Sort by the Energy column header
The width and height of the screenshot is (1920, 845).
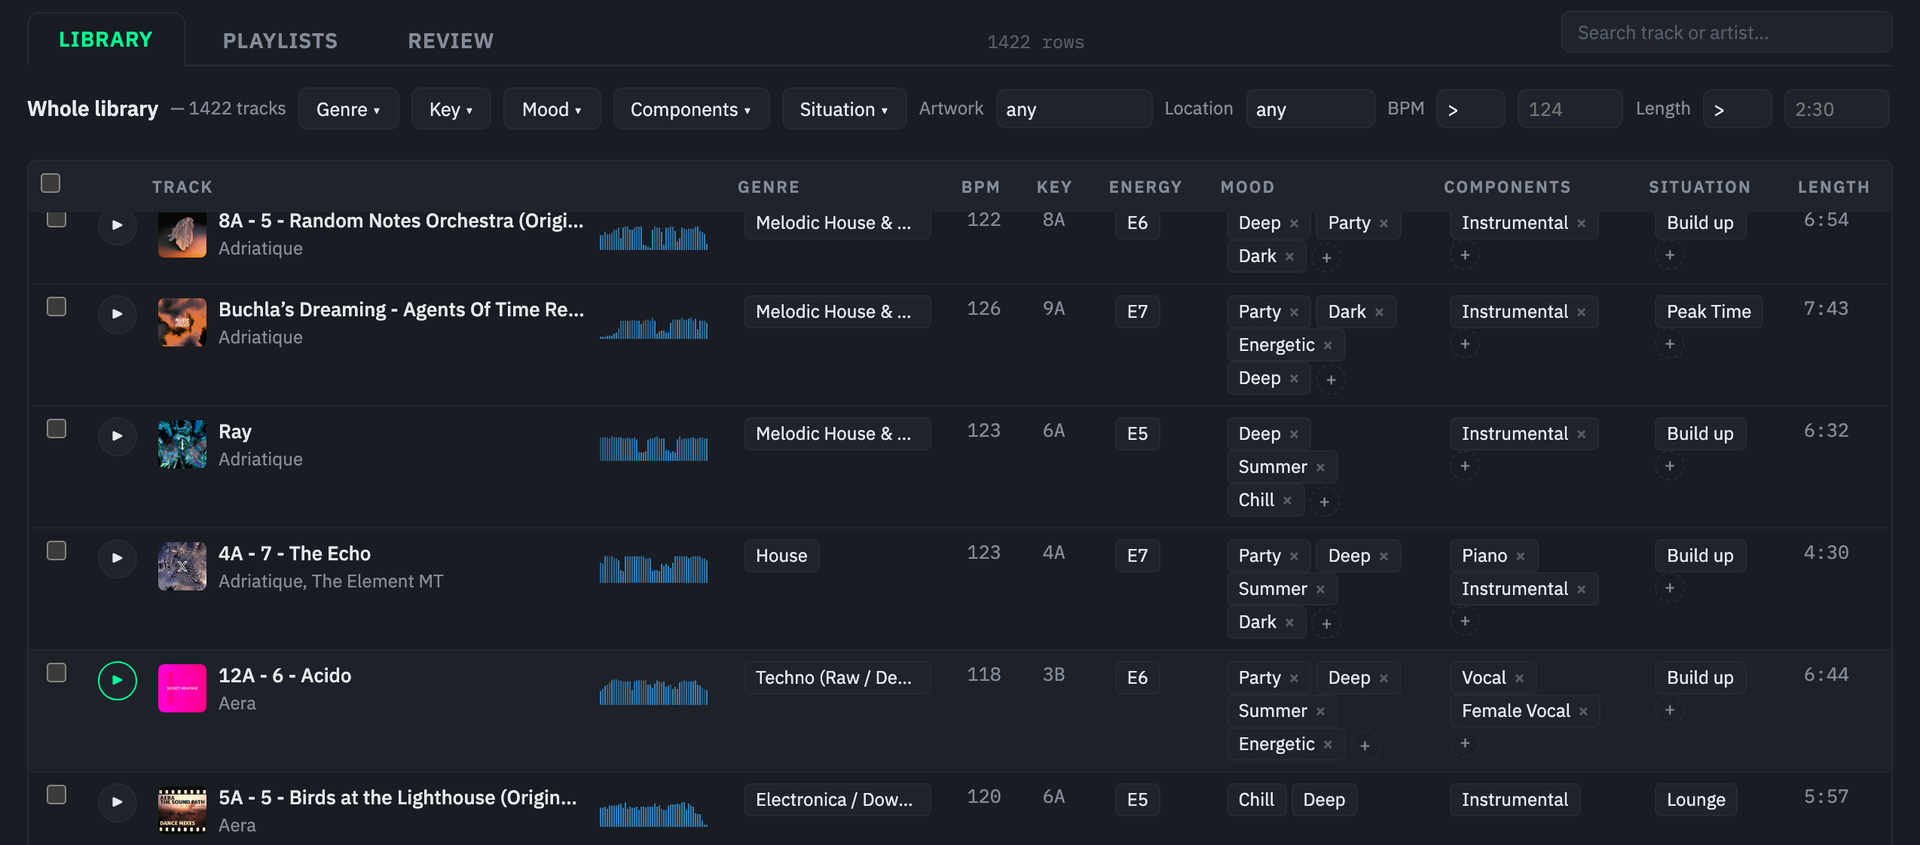(1145, 187)
